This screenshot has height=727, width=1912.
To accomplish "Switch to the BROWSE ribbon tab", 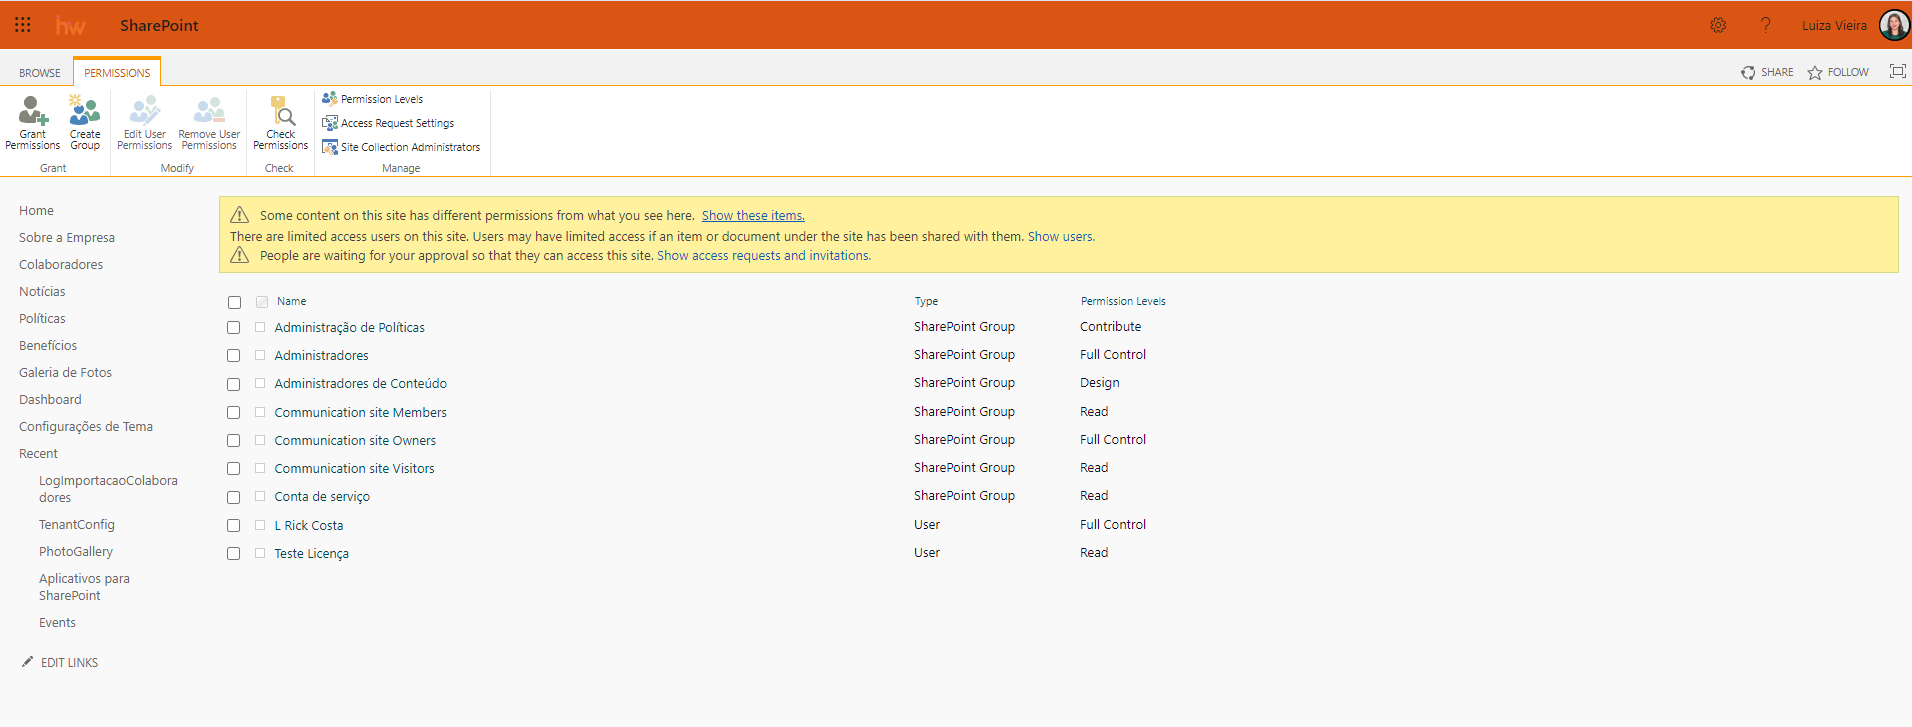I will coord(40,73).
